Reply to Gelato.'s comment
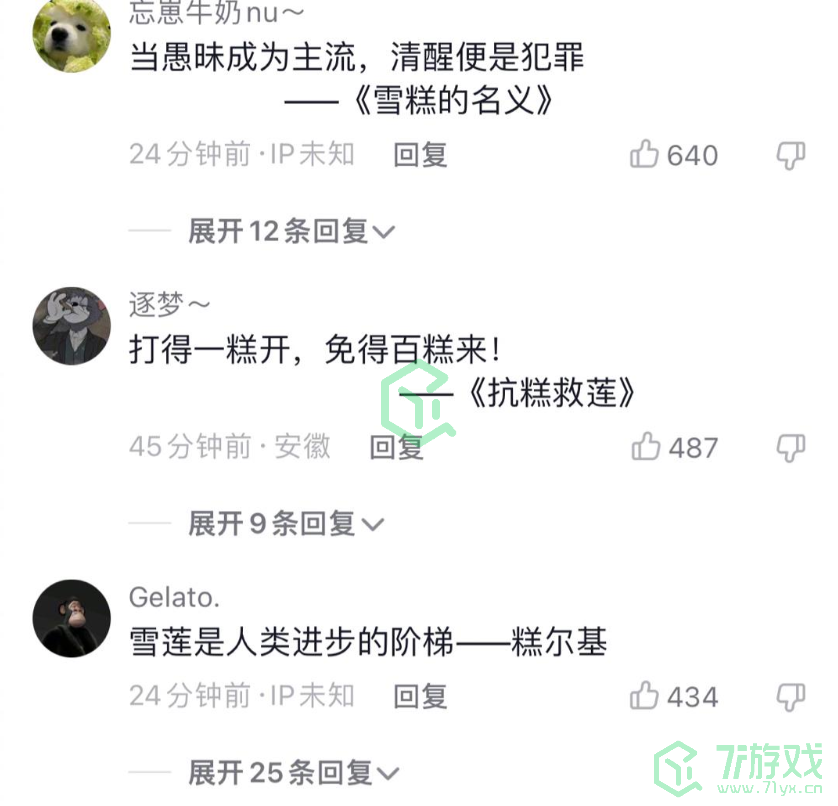This screenshot has width=838, height=806. [420, 696]
